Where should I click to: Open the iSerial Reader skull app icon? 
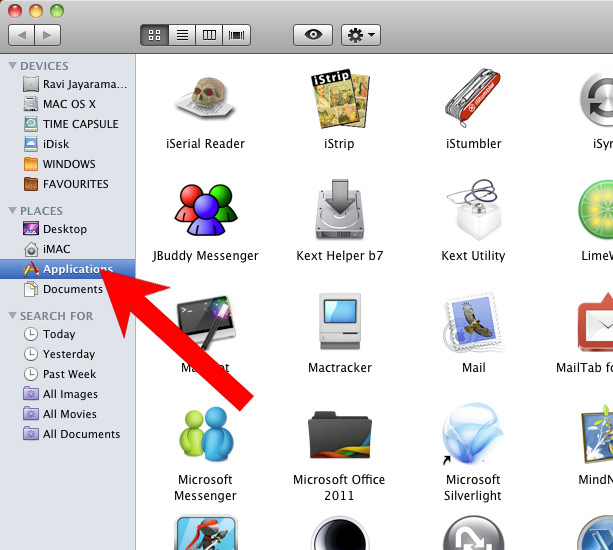205,98
